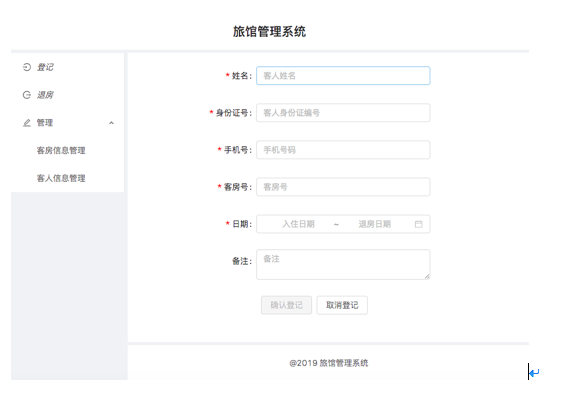The height and width of the screenshot is (394, 563).
Task: Click the 客房号 room number input
Action: 343,187
